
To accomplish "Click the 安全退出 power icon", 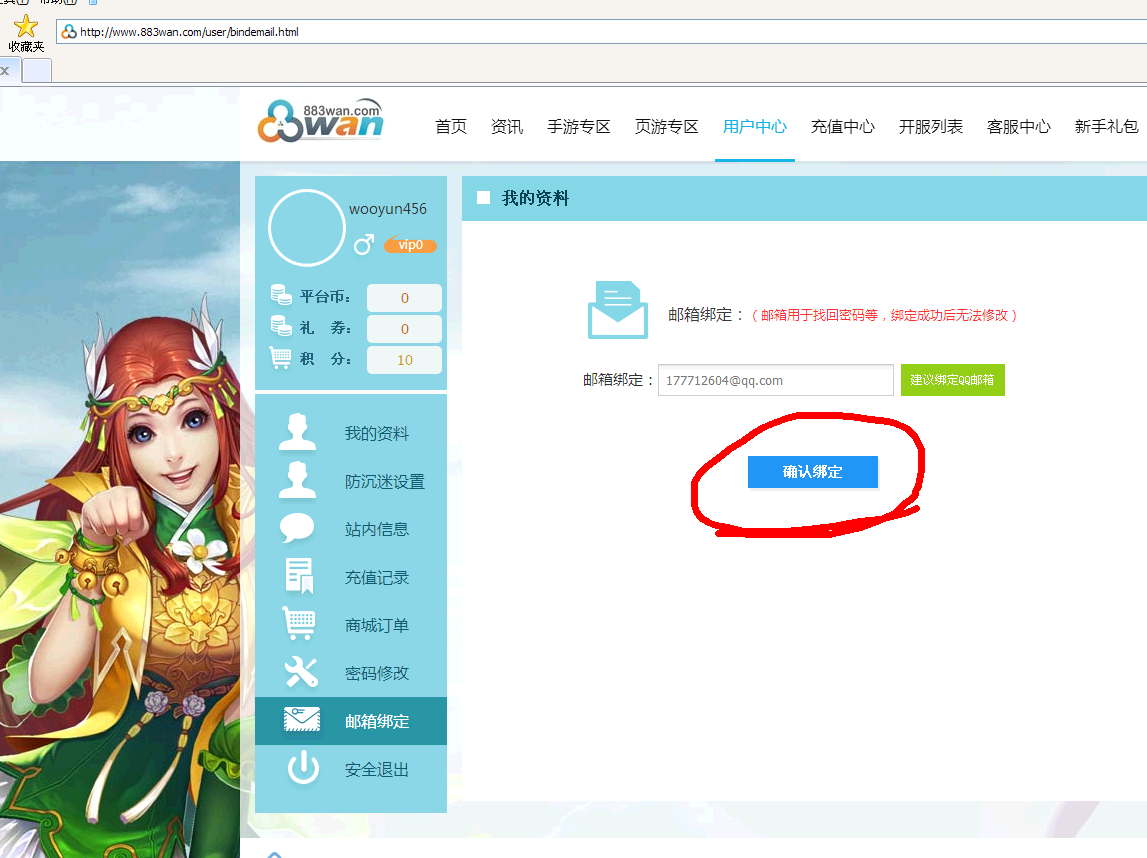I will 303,768.
